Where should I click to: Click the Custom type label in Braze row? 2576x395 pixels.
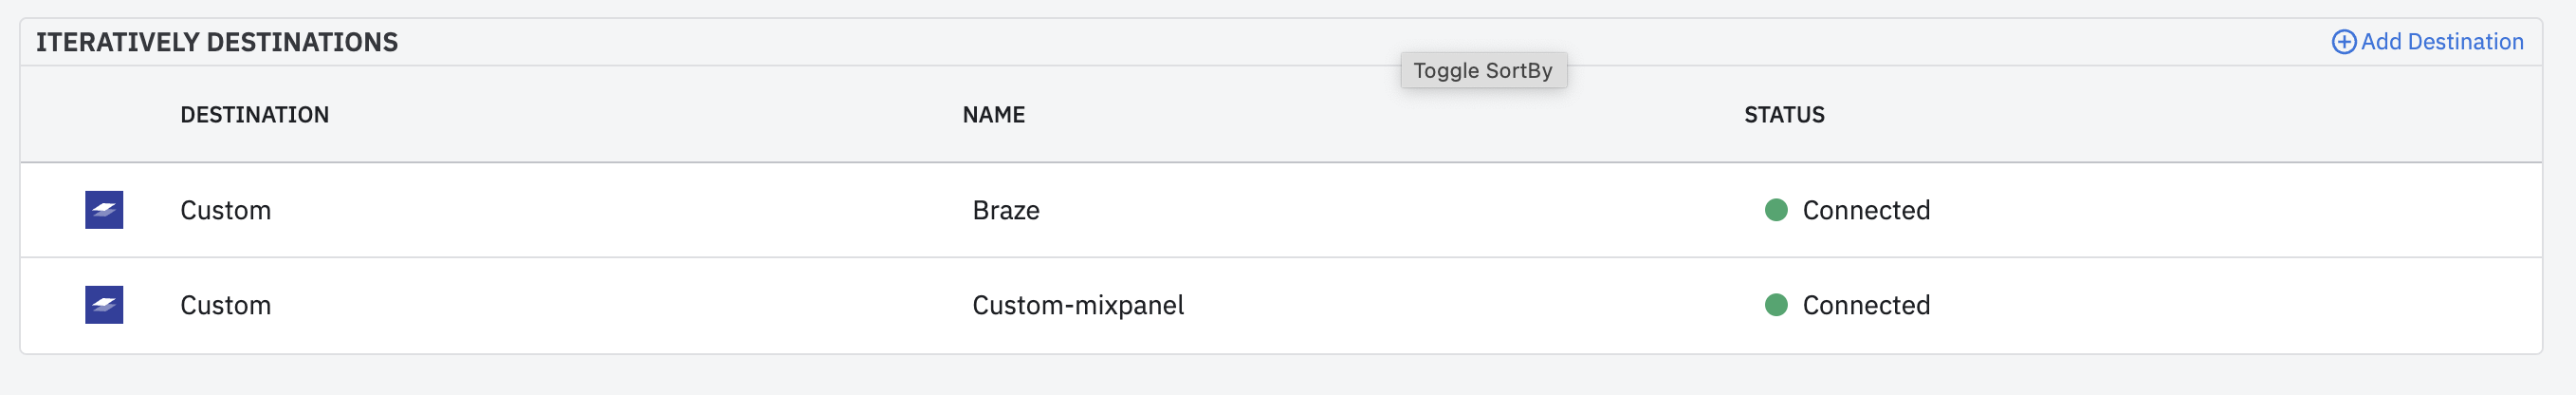(x=225, y=210)
